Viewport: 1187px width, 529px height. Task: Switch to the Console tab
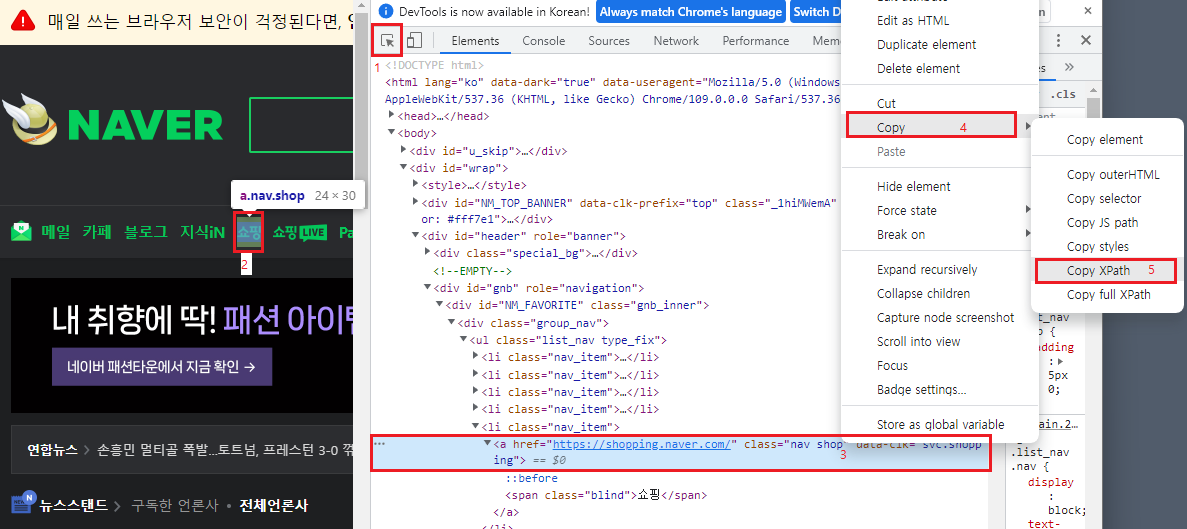point(544,41)
